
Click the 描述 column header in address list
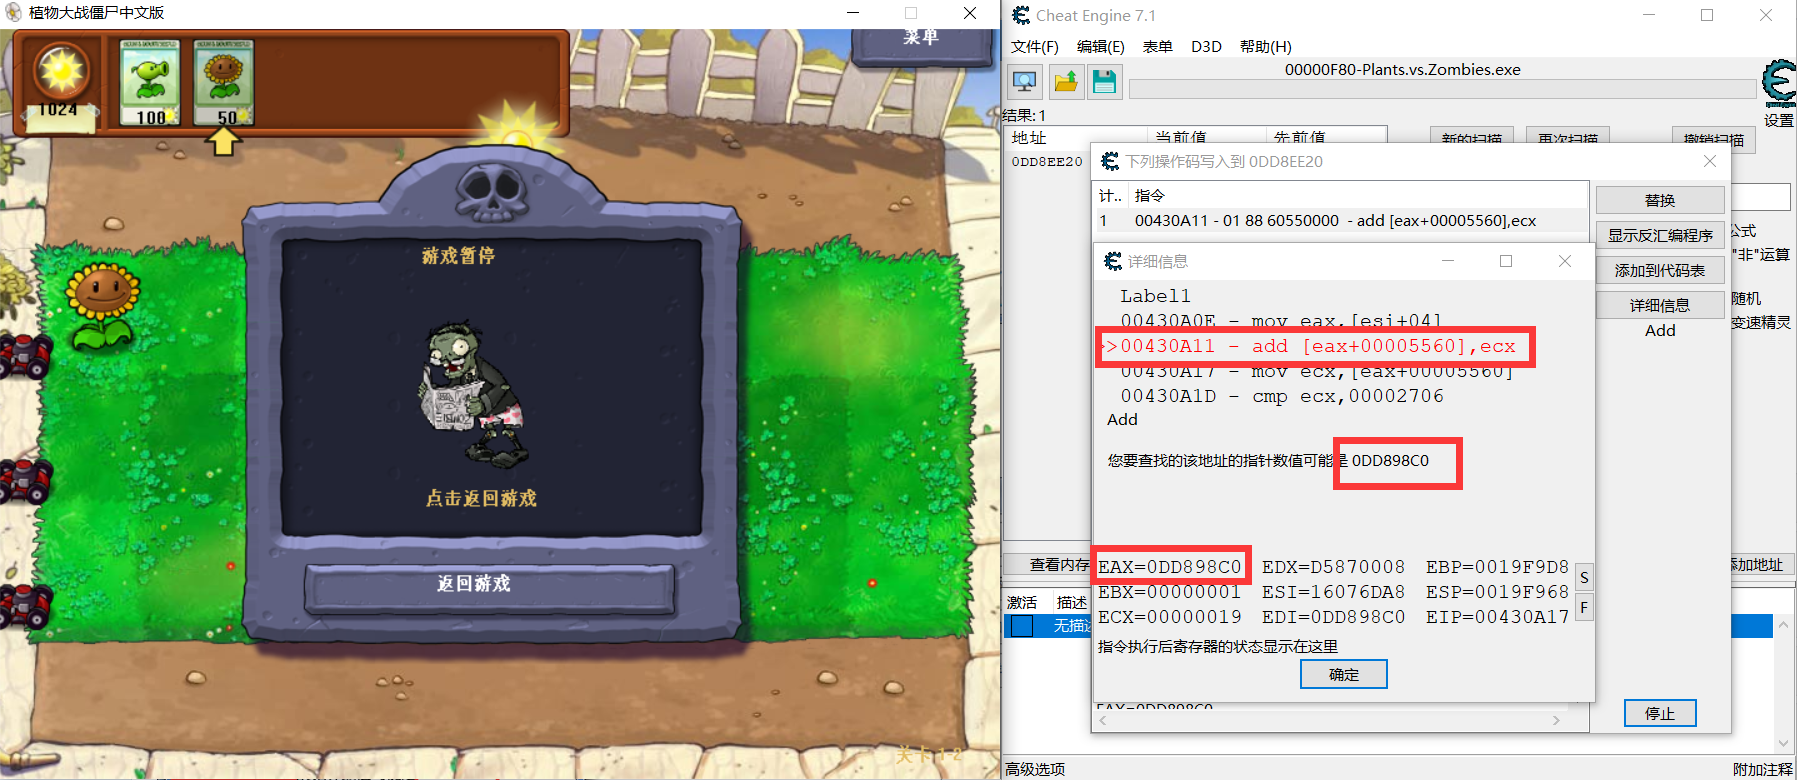point(1071,602)
